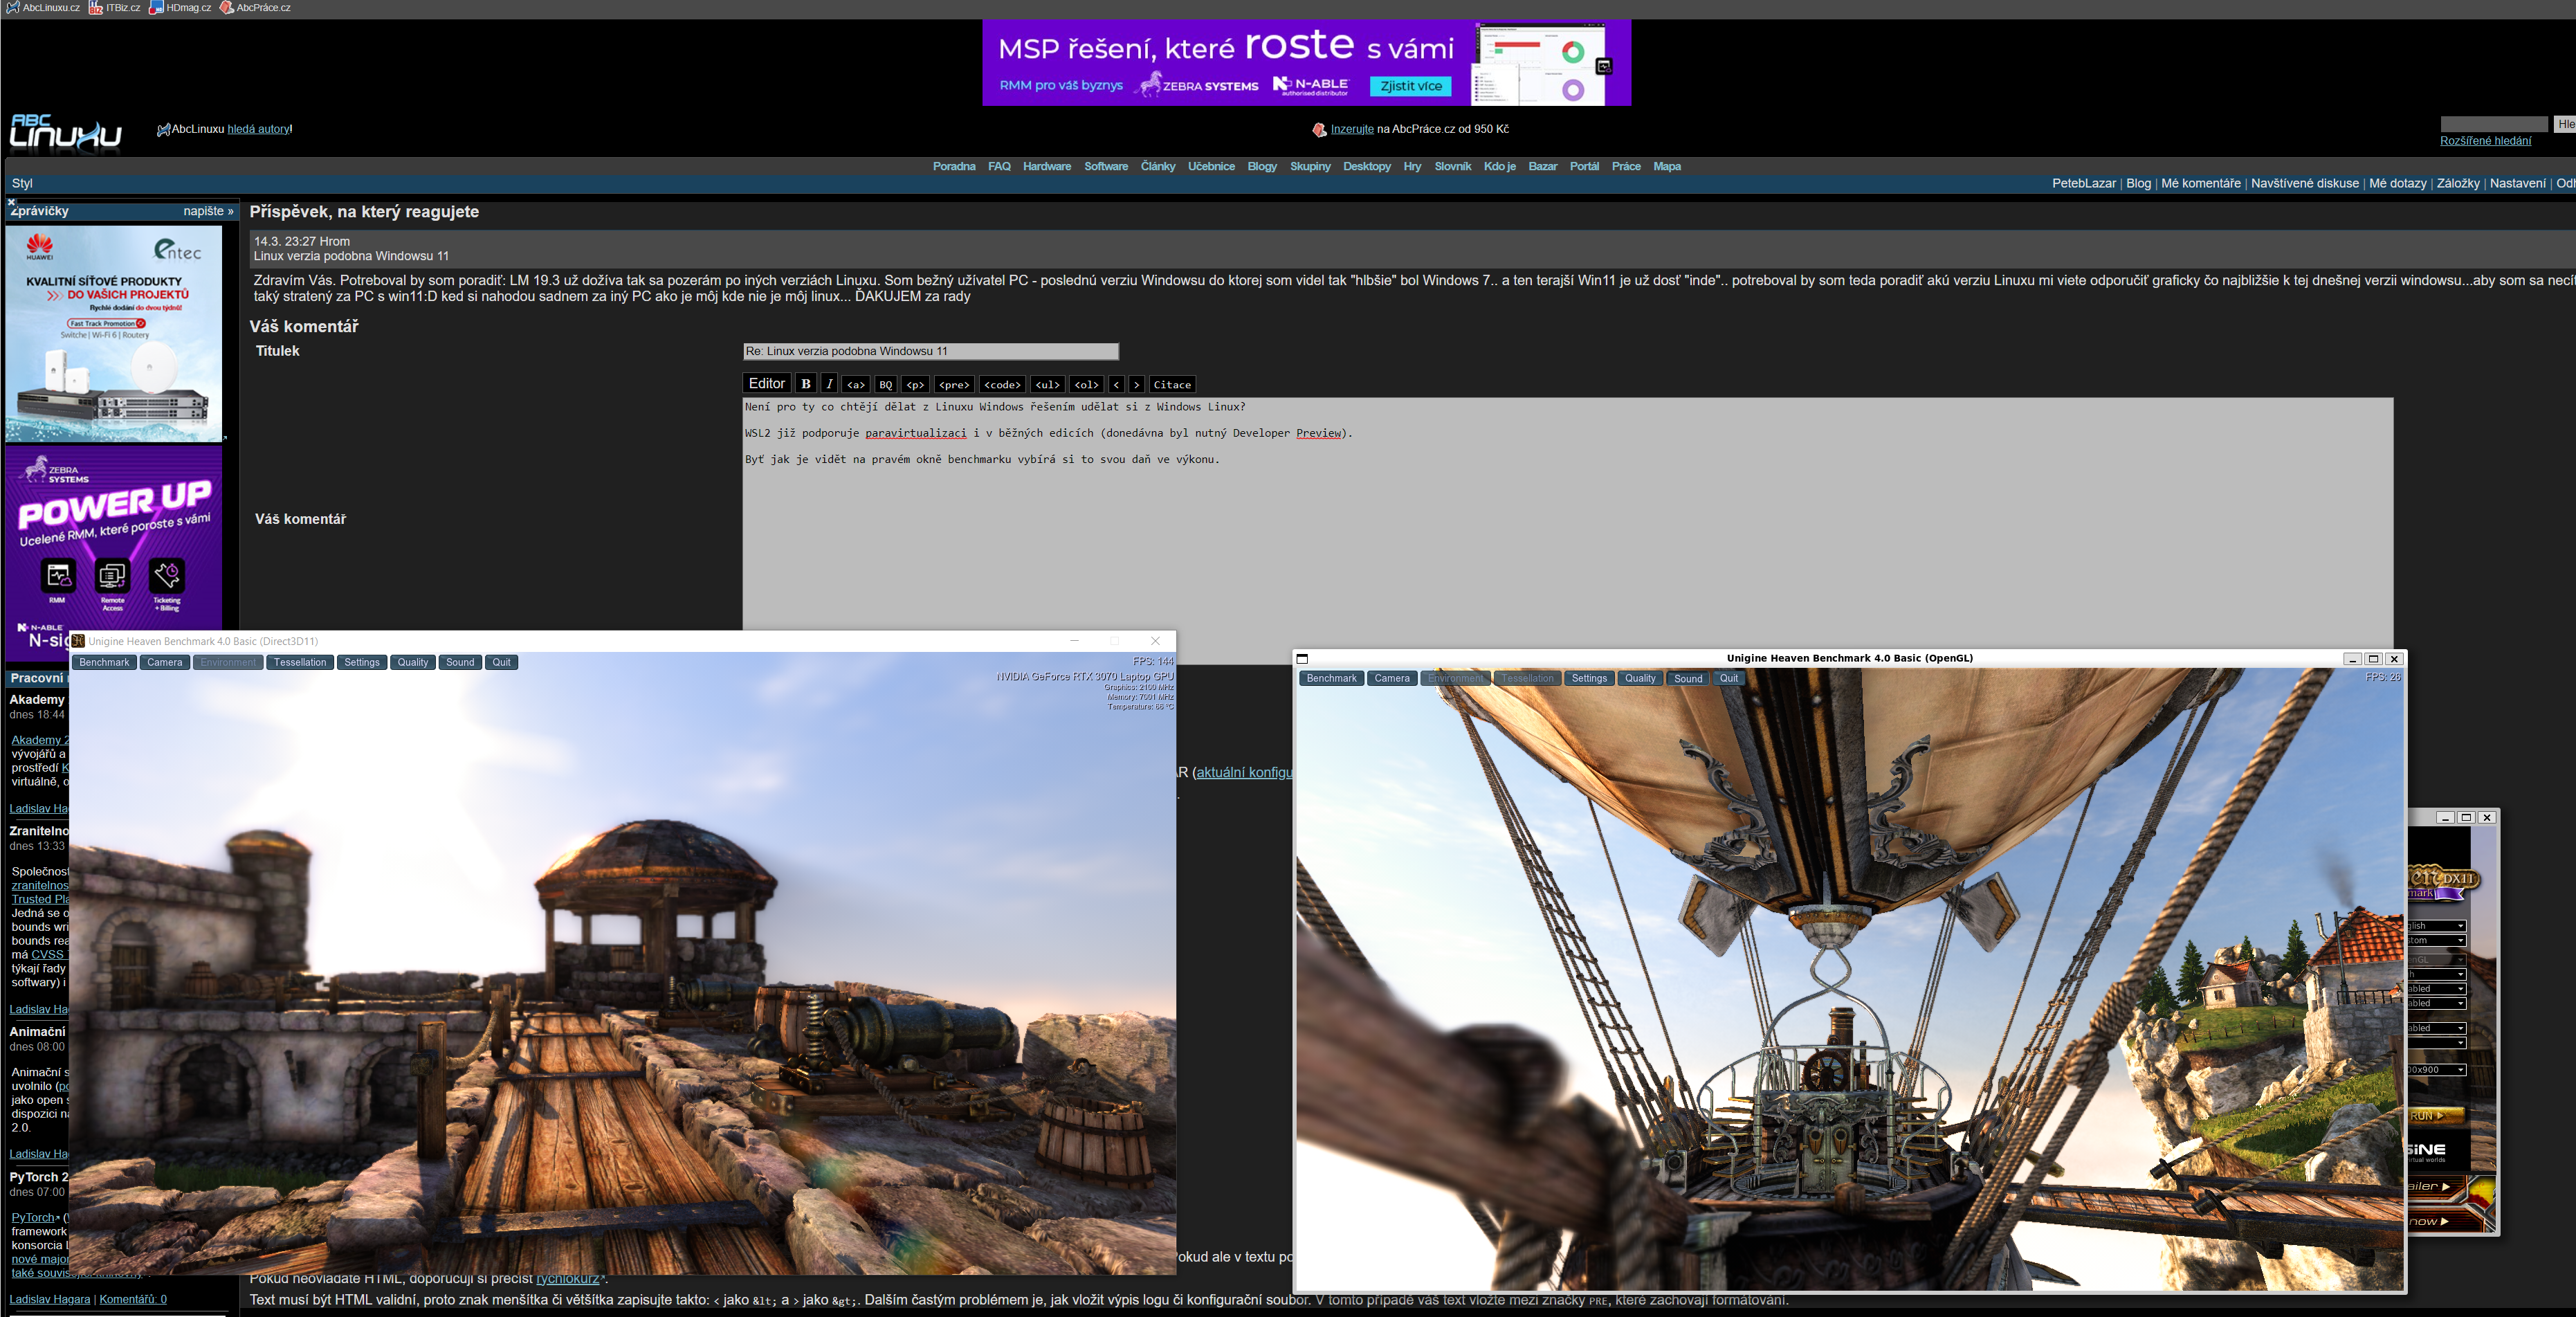Click Huawei logo in sidebar advertisement
Viewport: 2576px width, 1317px height.
click(x=40, y=247)
